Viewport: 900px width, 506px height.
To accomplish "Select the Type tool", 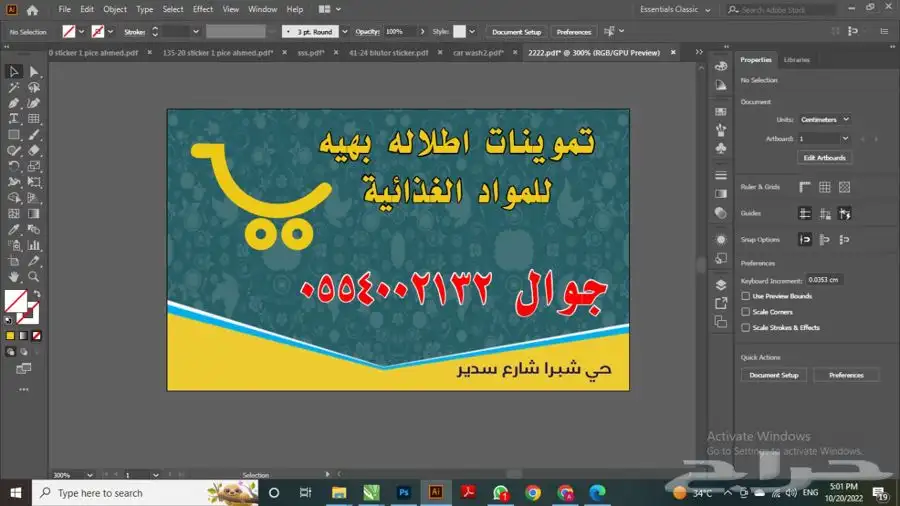I will click(14, 119).
